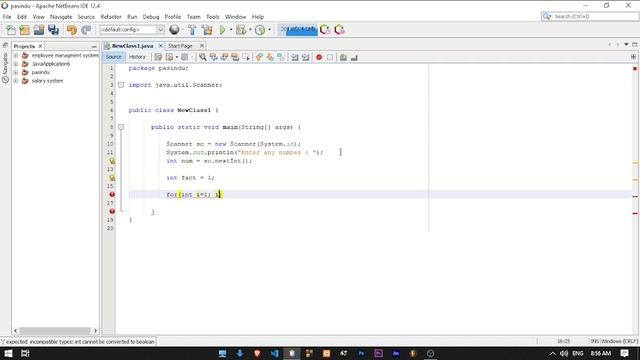Open the Windows Start menu
This screenshot has width=640, height=360.
coord(8,353)
